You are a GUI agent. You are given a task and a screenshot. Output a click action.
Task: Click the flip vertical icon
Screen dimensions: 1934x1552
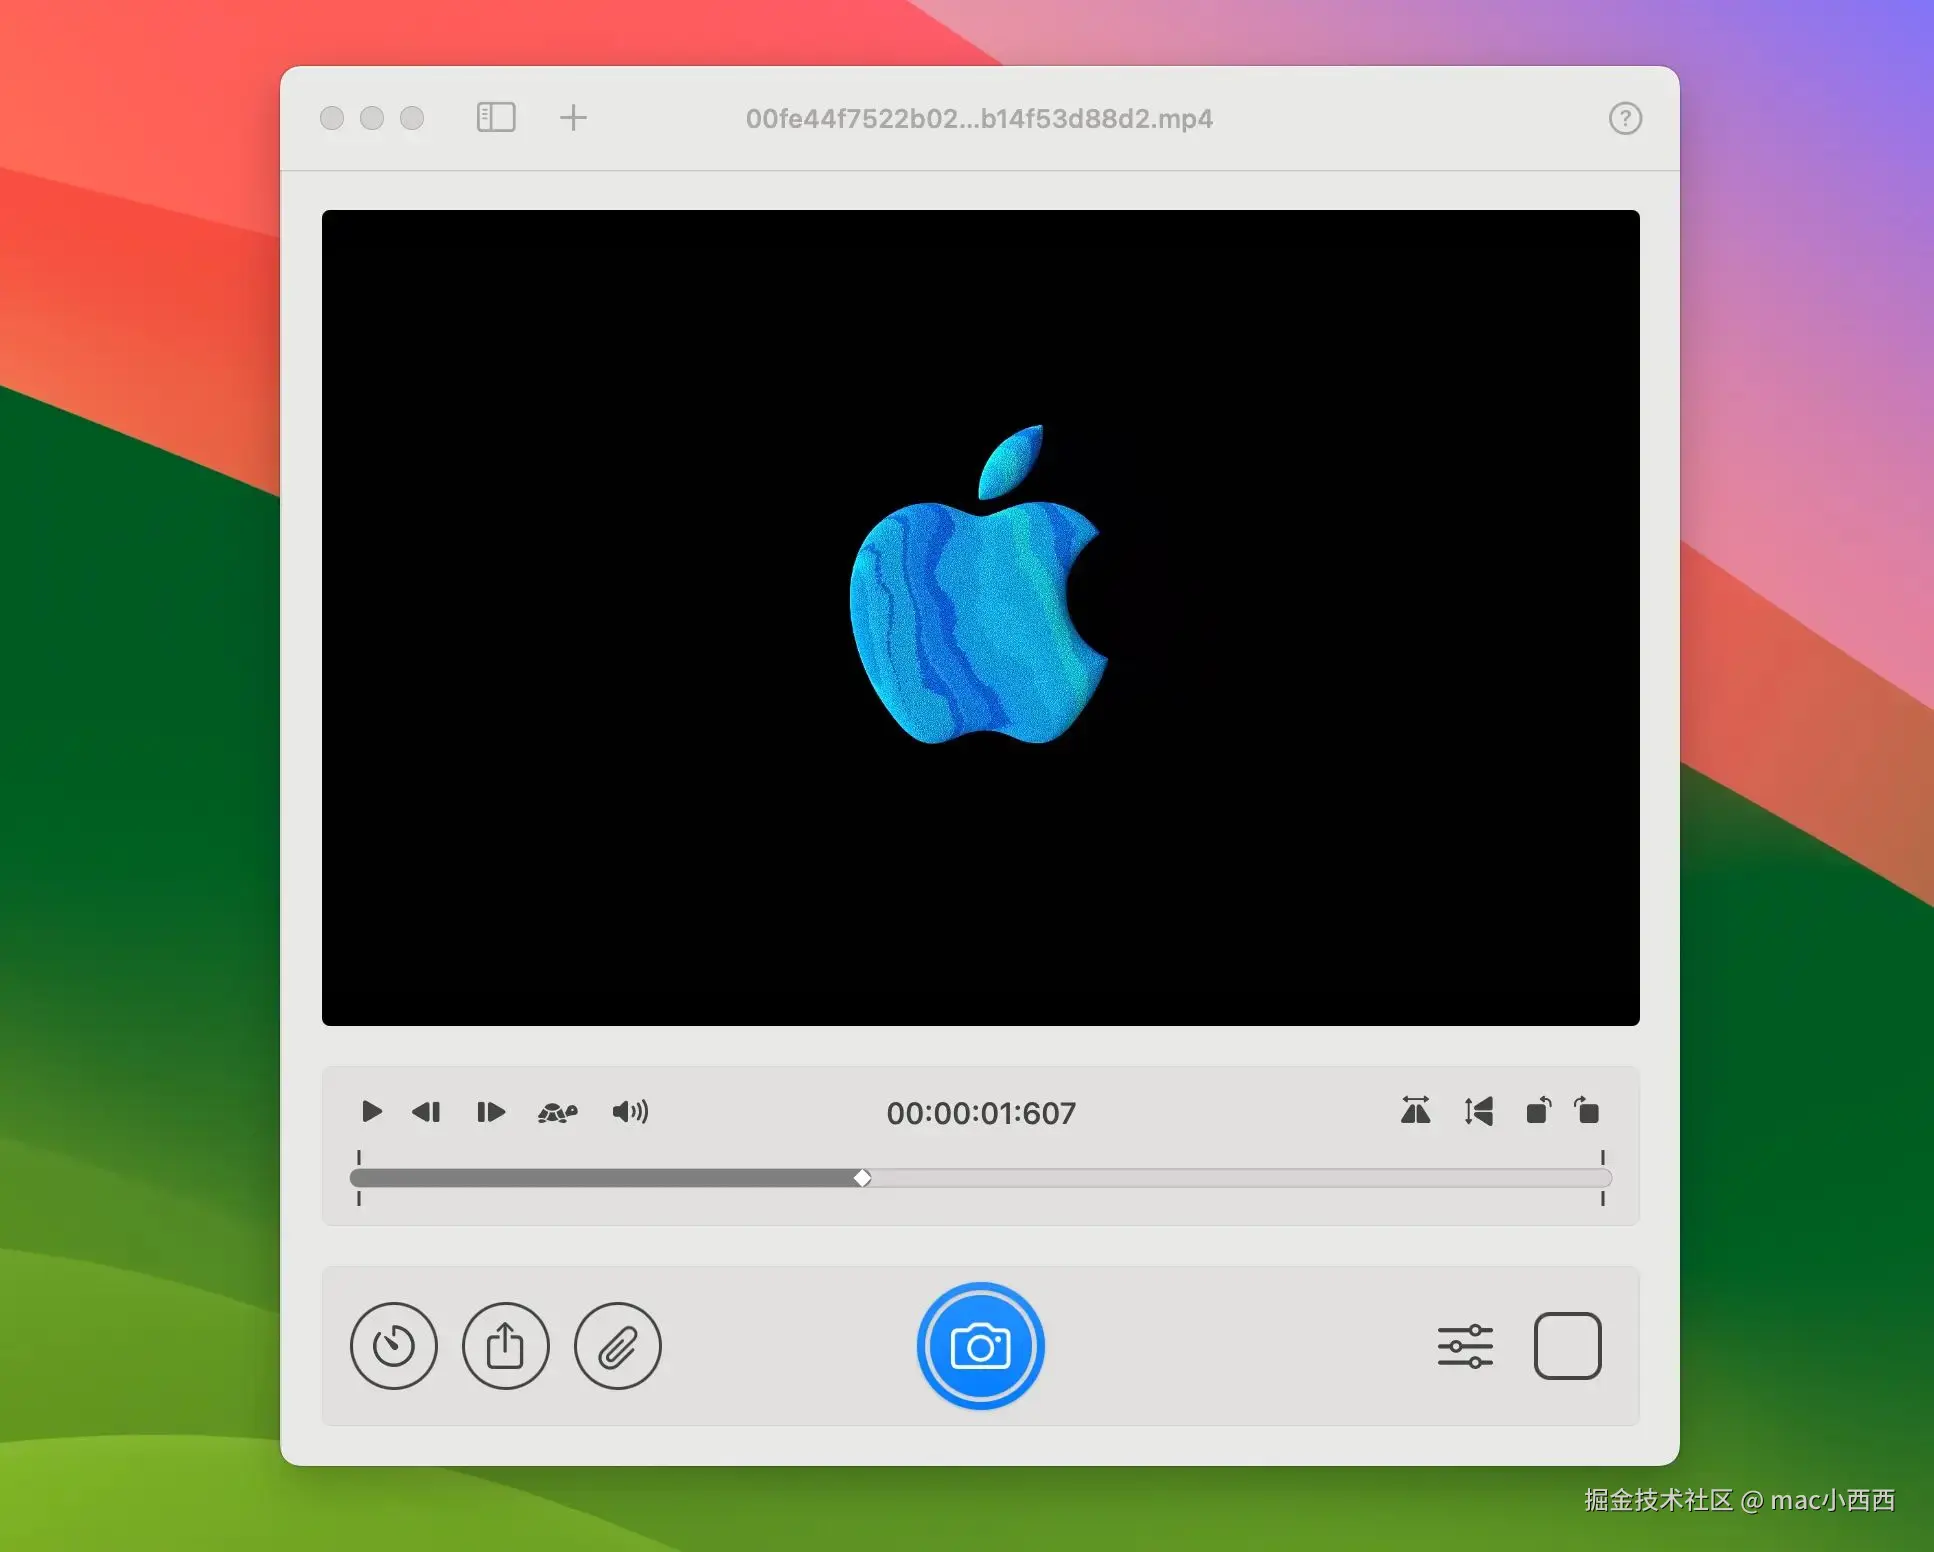click(1478, 1112)
